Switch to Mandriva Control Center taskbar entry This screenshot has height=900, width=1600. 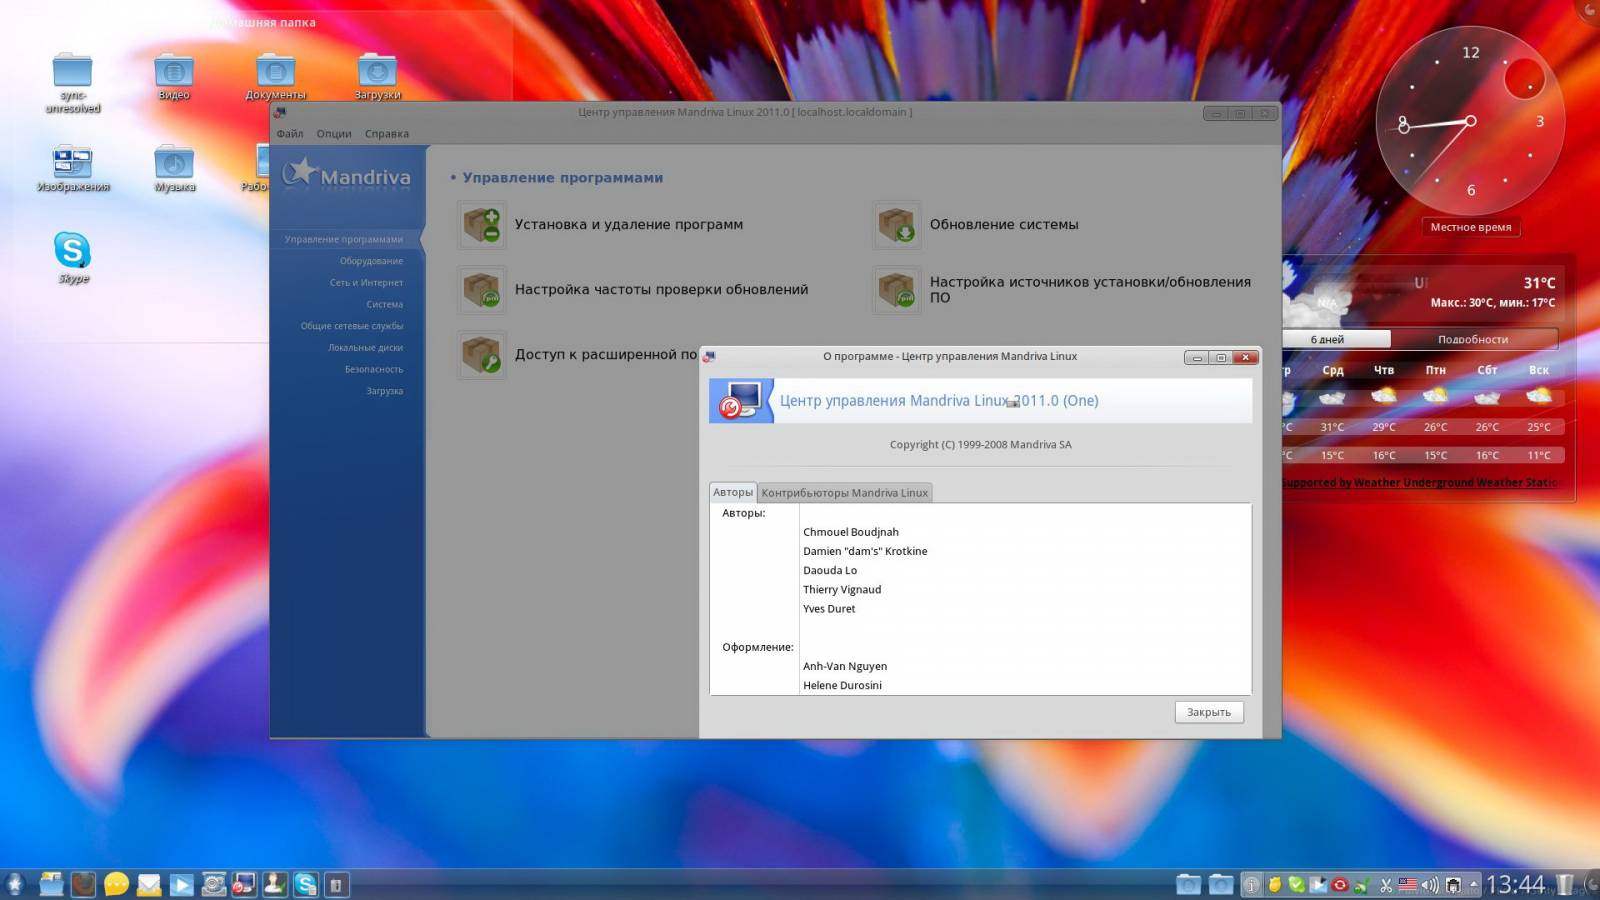click(244, 884)
